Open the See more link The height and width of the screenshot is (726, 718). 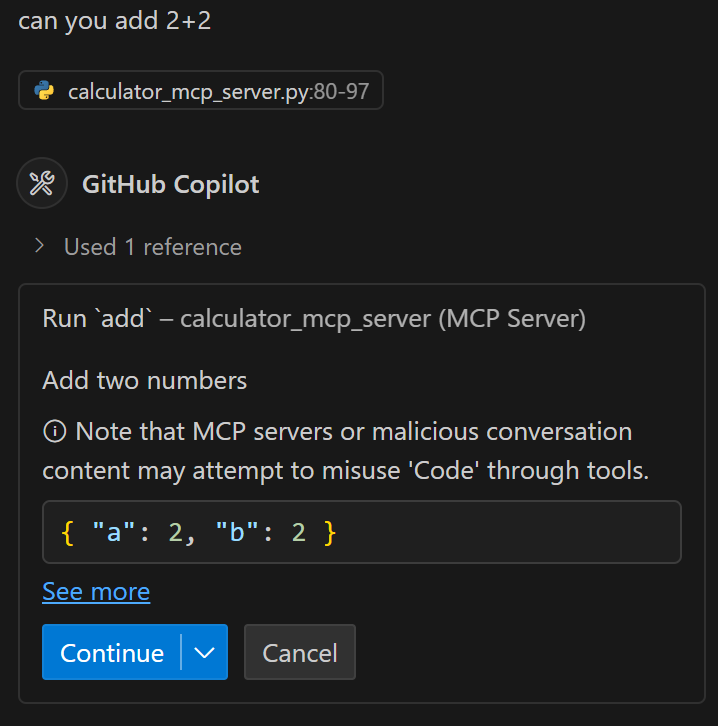[96, 592]
